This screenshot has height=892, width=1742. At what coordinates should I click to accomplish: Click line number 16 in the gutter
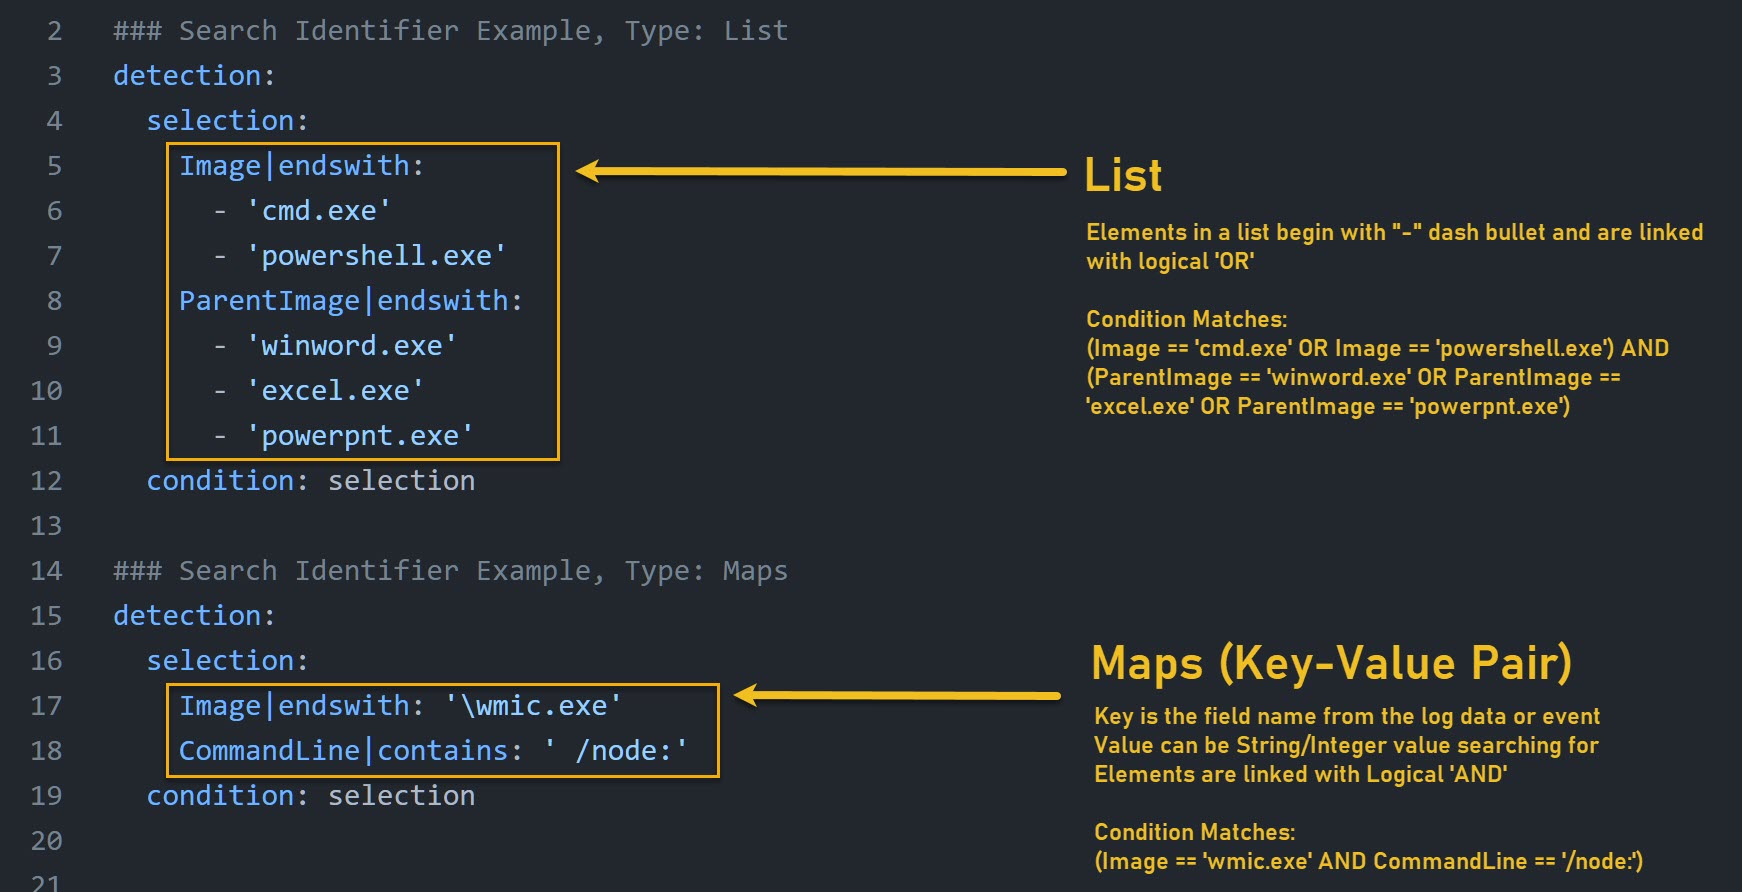click(x=46, y=661)
